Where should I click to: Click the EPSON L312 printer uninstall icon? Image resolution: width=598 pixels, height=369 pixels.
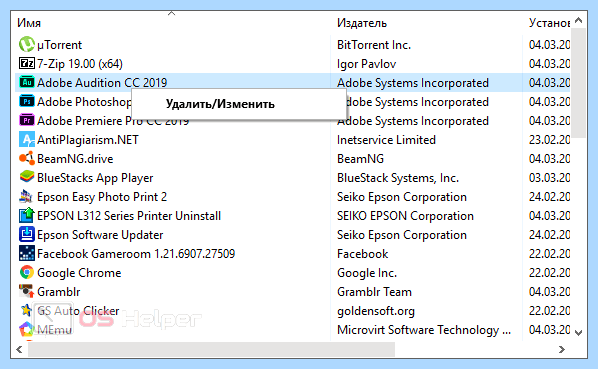[27, 215]
